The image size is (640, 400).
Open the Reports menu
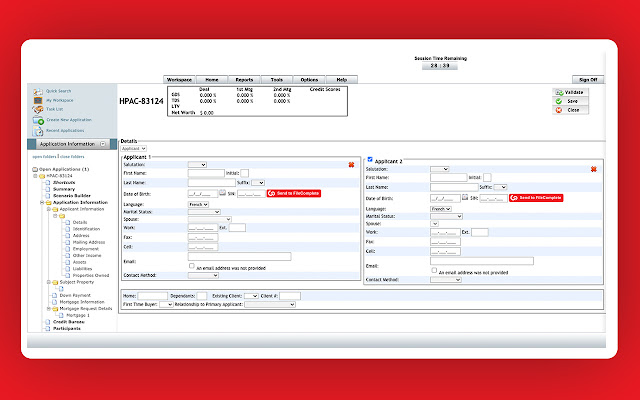[x=244, y=79]
